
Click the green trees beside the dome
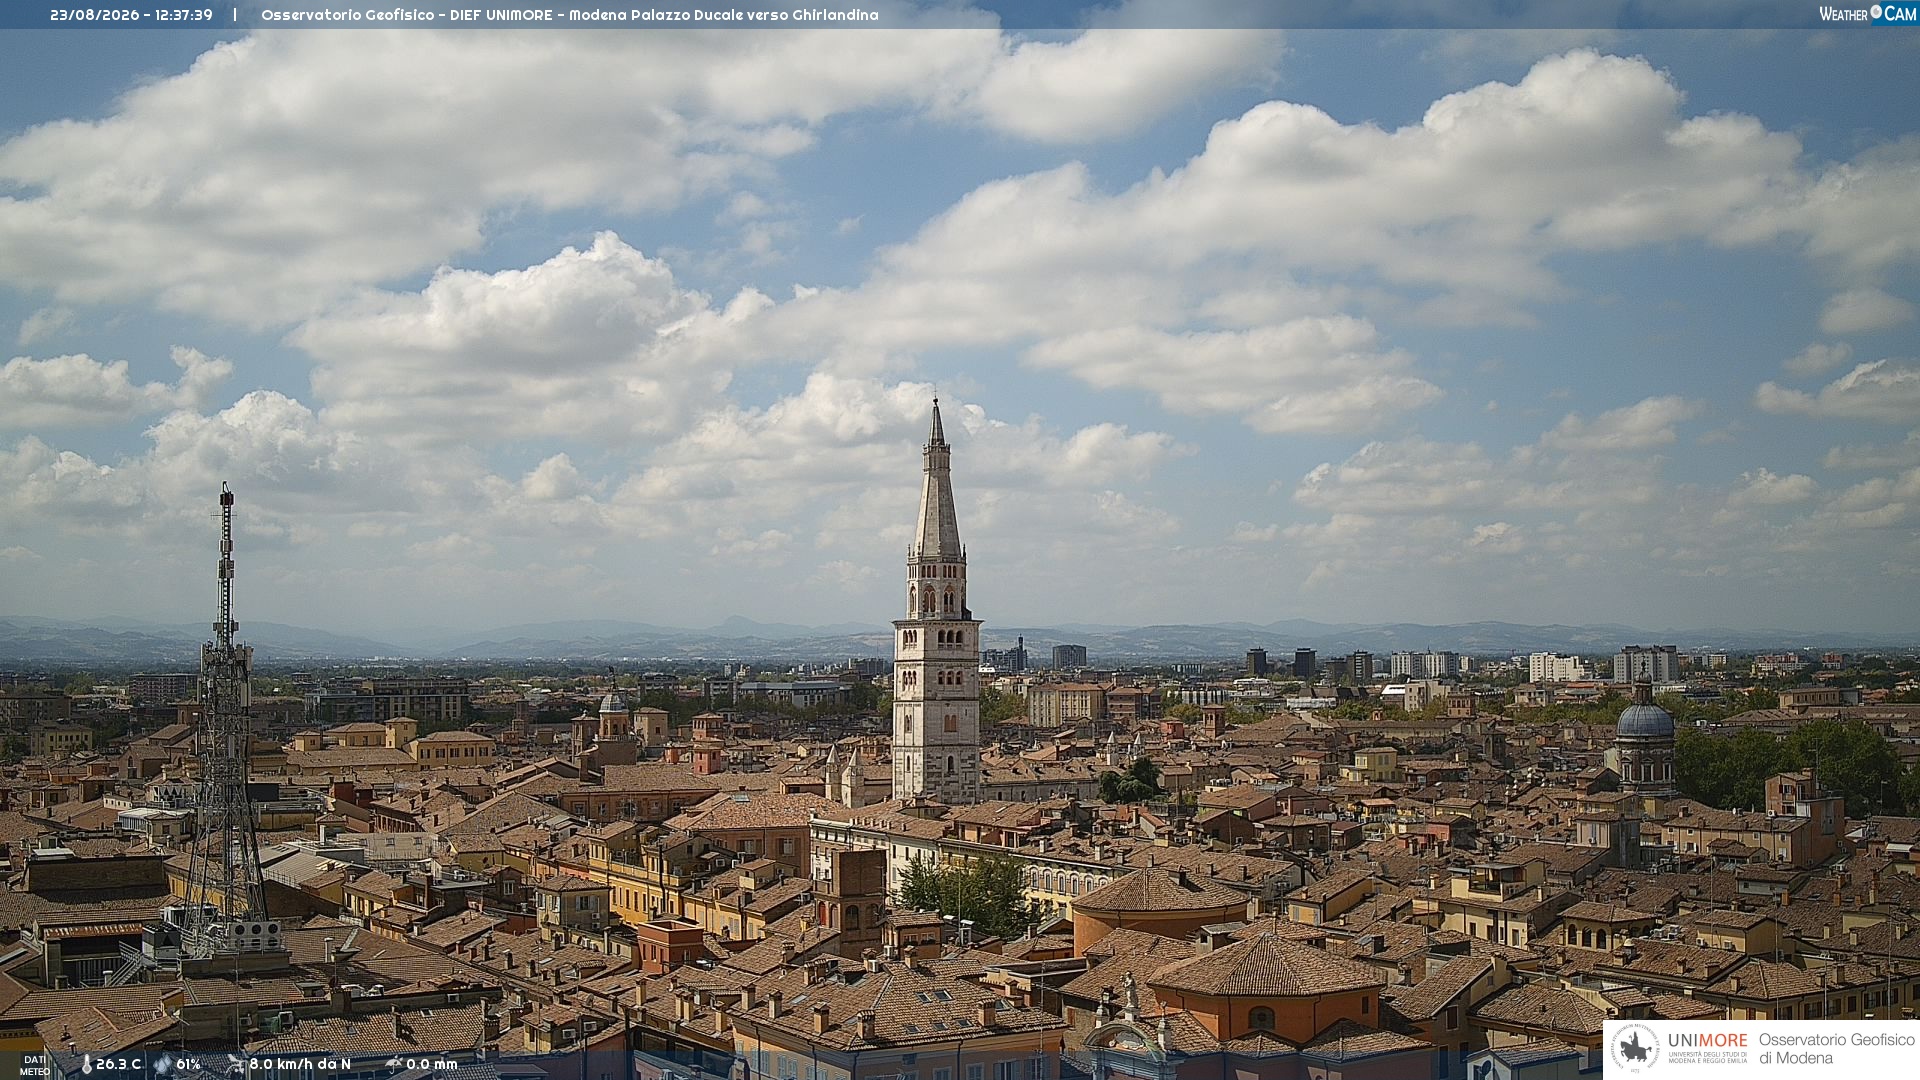1790,765
